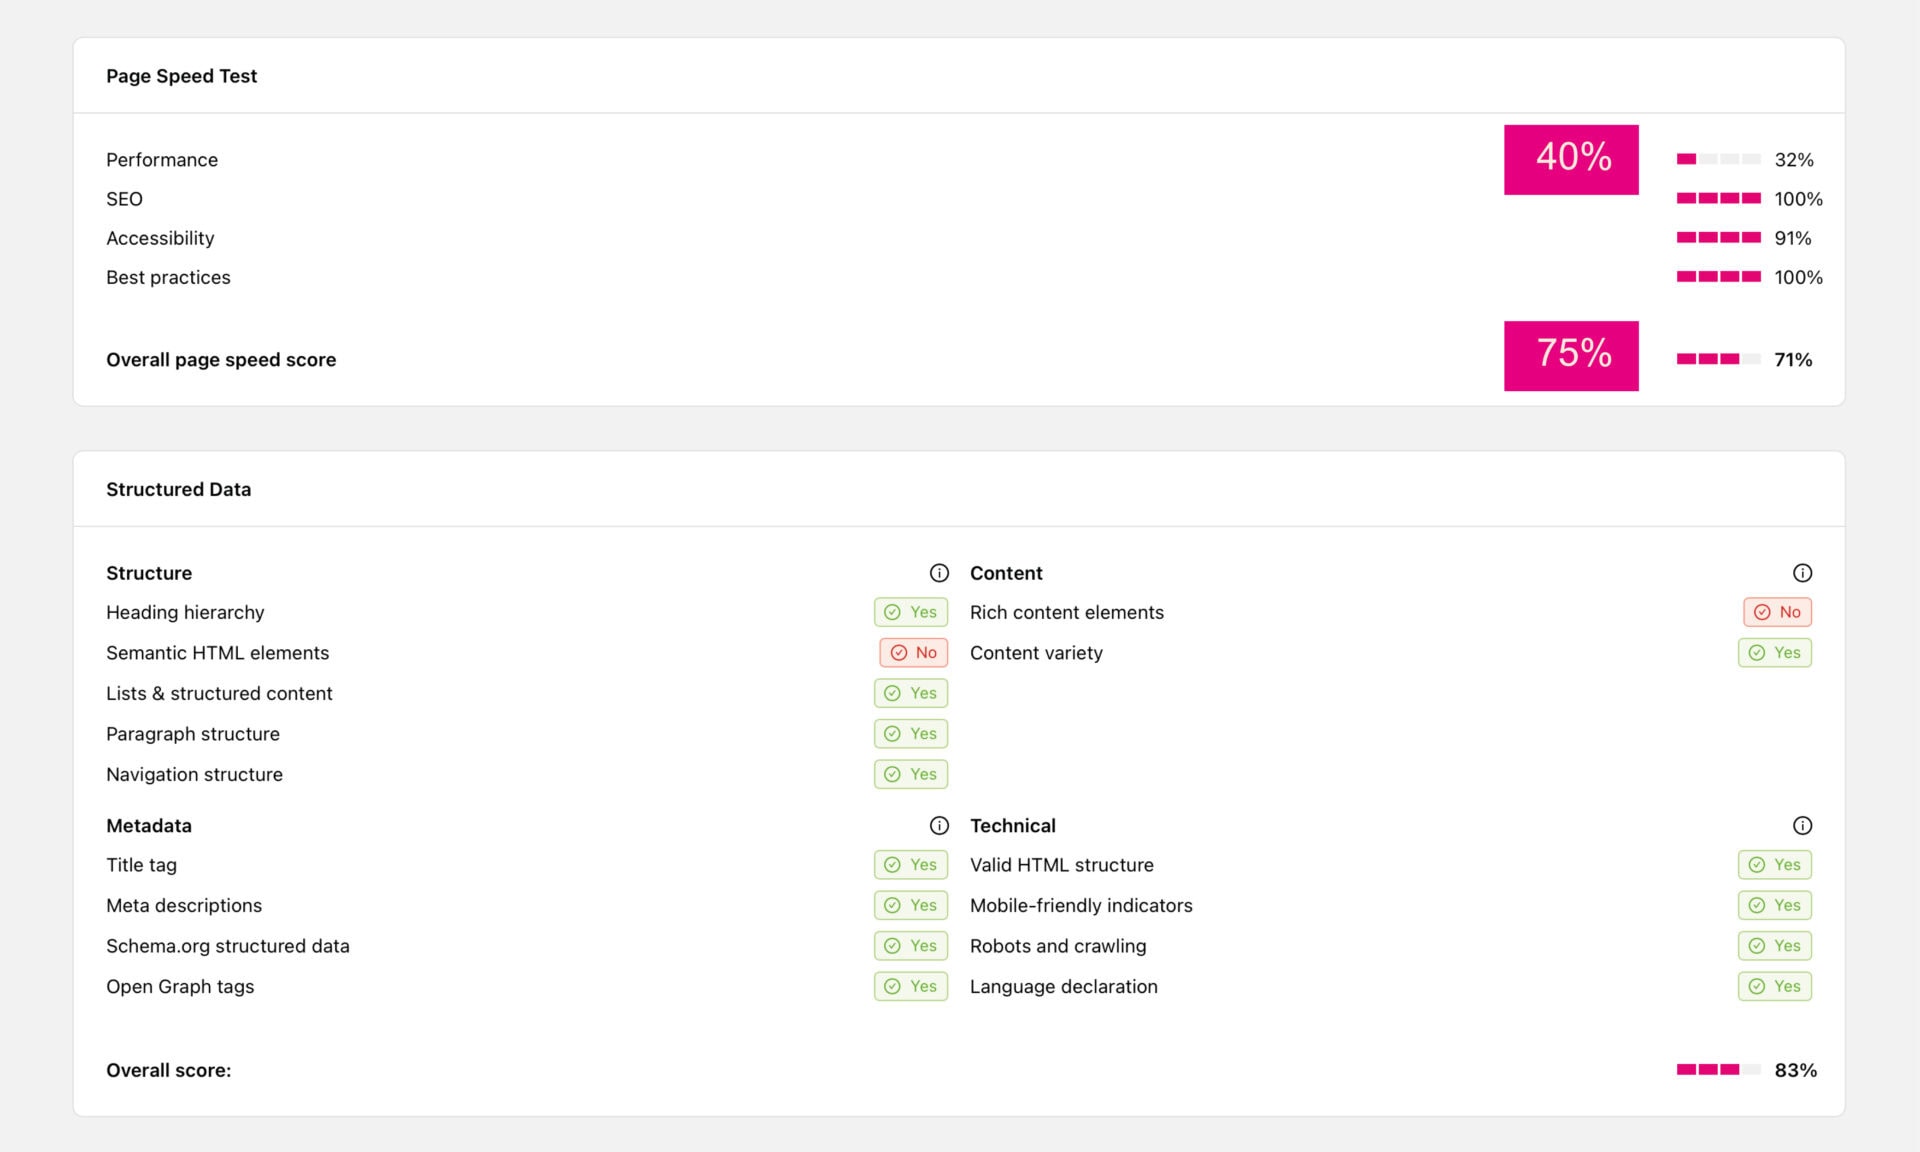Open the info icon beside Metadata heading
This screenshot has width=1920, height=1152.
tap(939, 826)
